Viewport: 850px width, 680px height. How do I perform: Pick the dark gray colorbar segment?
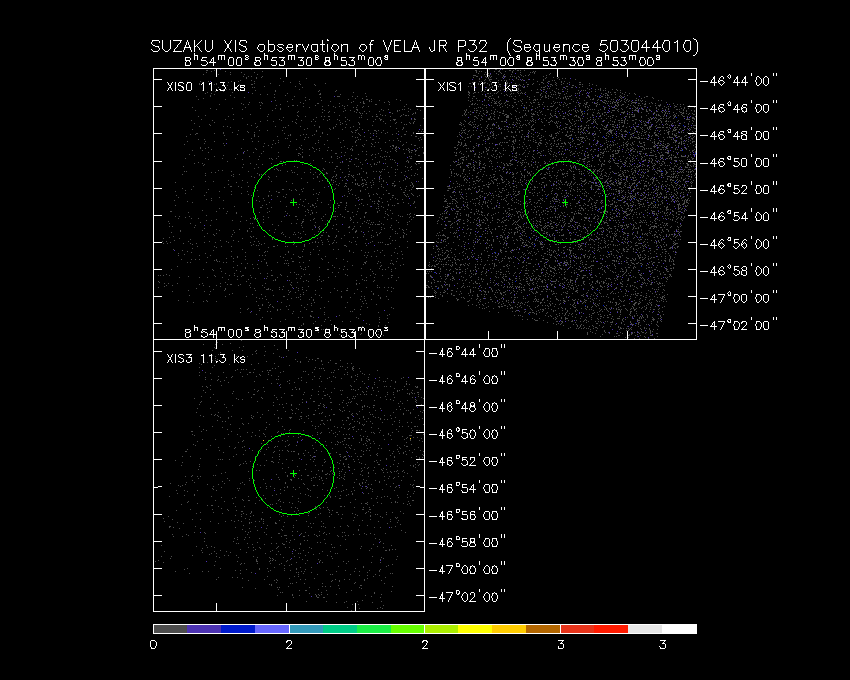170,629
